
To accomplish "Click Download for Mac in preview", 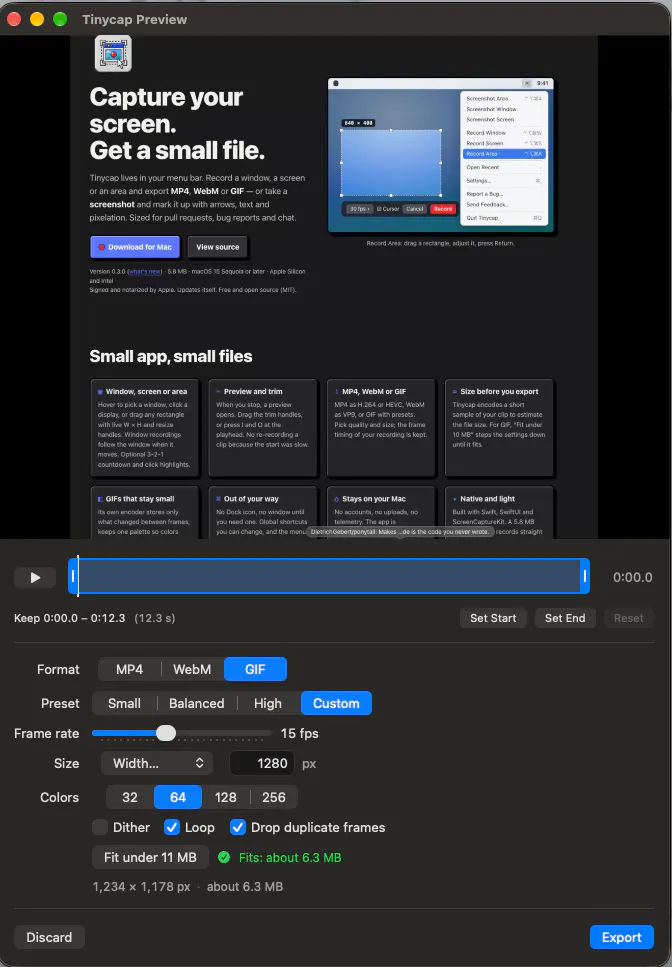I will pyautogui.click(x=135, y=247).
